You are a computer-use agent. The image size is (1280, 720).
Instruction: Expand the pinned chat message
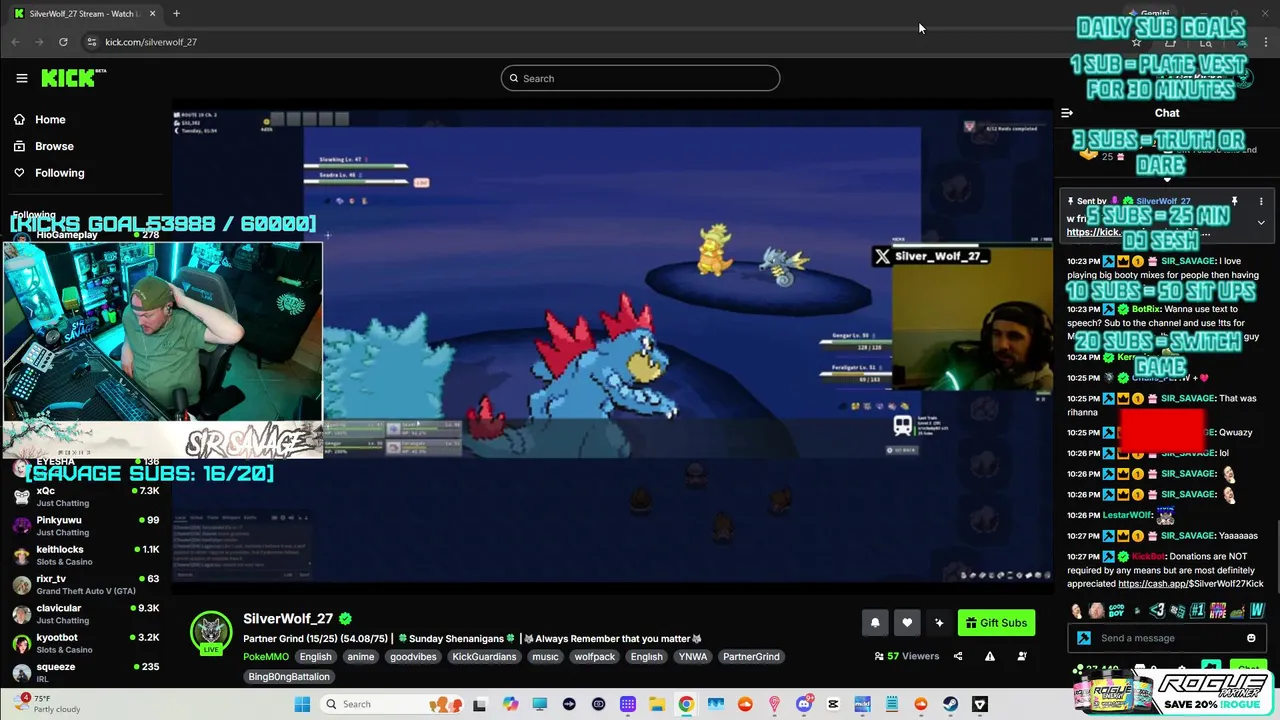point(1261,222)
